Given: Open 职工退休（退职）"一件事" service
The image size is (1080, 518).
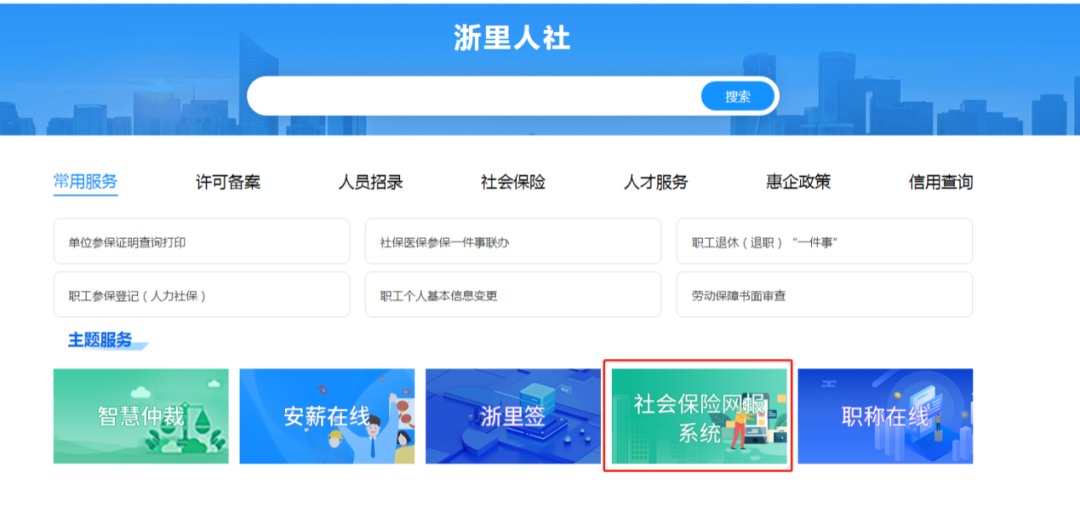Looking at the screenshot, I should 824,241.
